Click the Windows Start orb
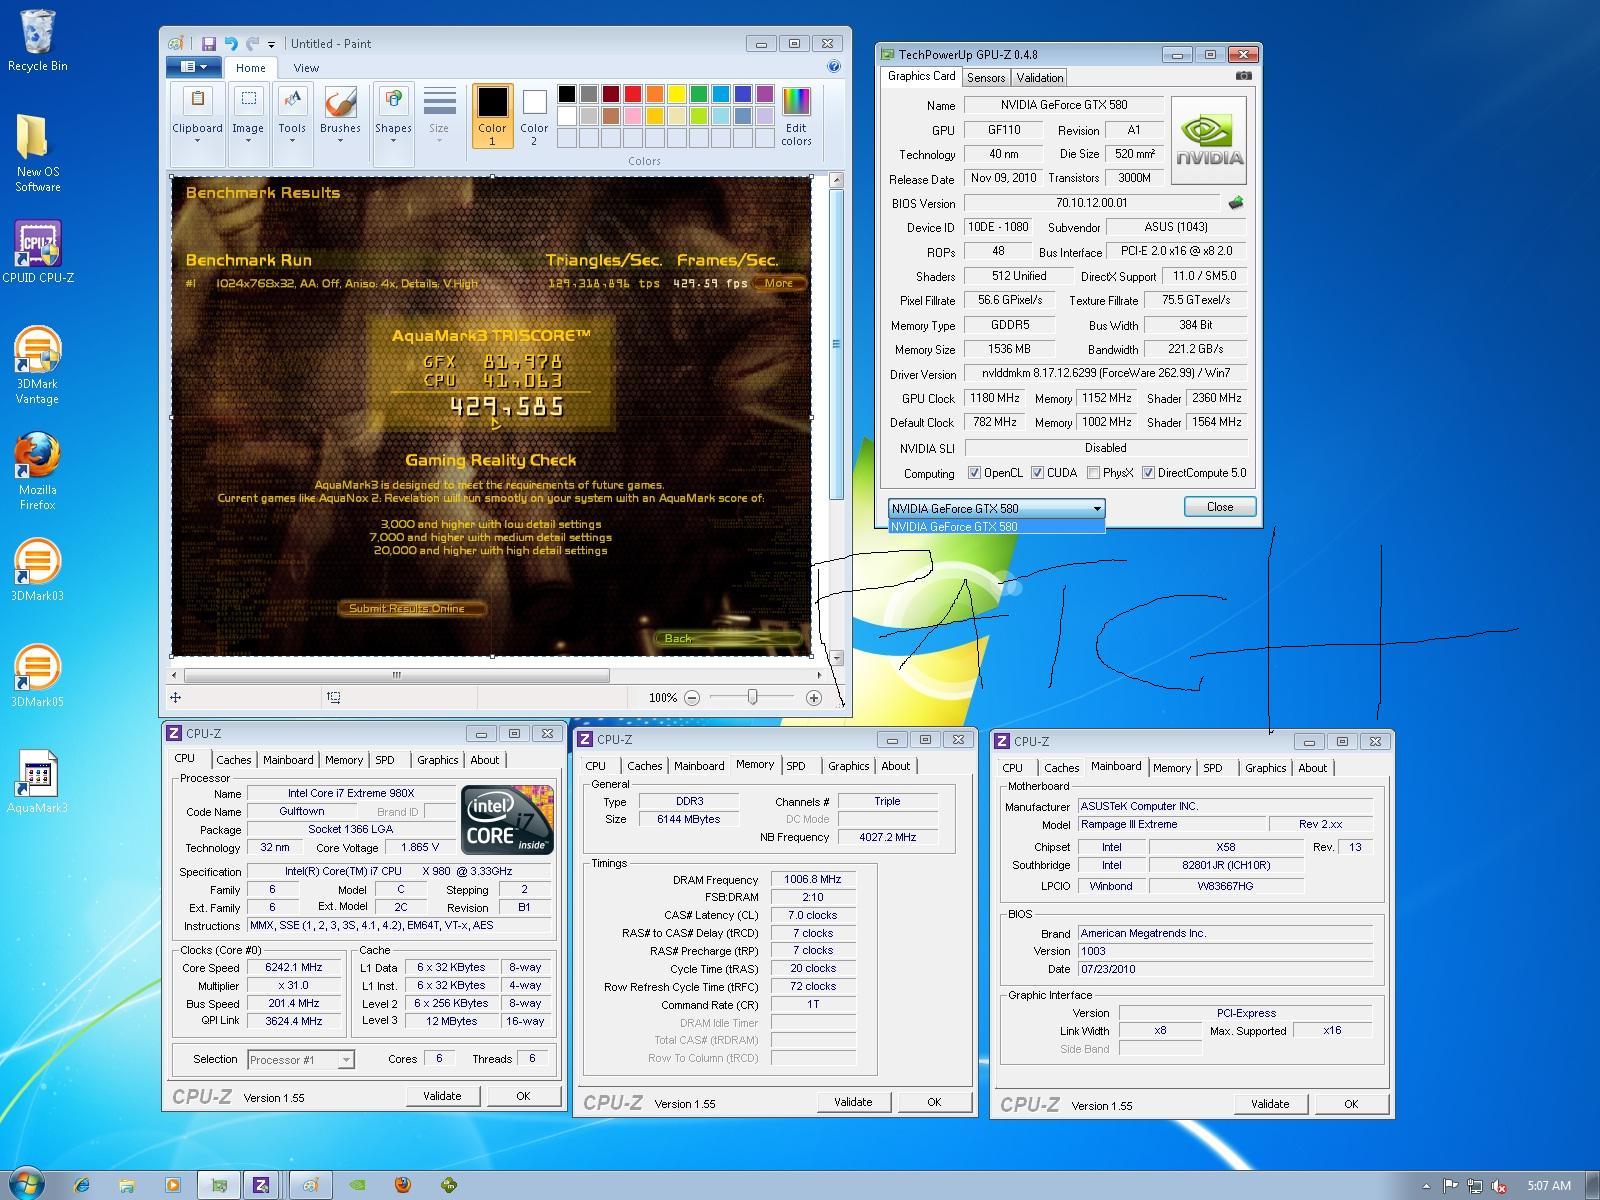1600x1200 pixels. pos(27,1184)
